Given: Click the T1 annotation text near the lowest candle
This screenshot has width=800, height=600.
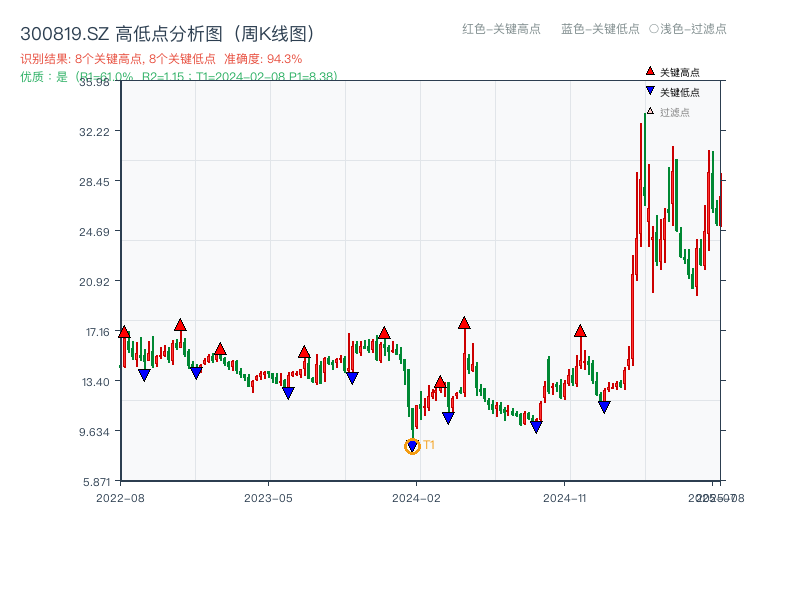Looking at the screenshot, I should click(x=428, y=443).
